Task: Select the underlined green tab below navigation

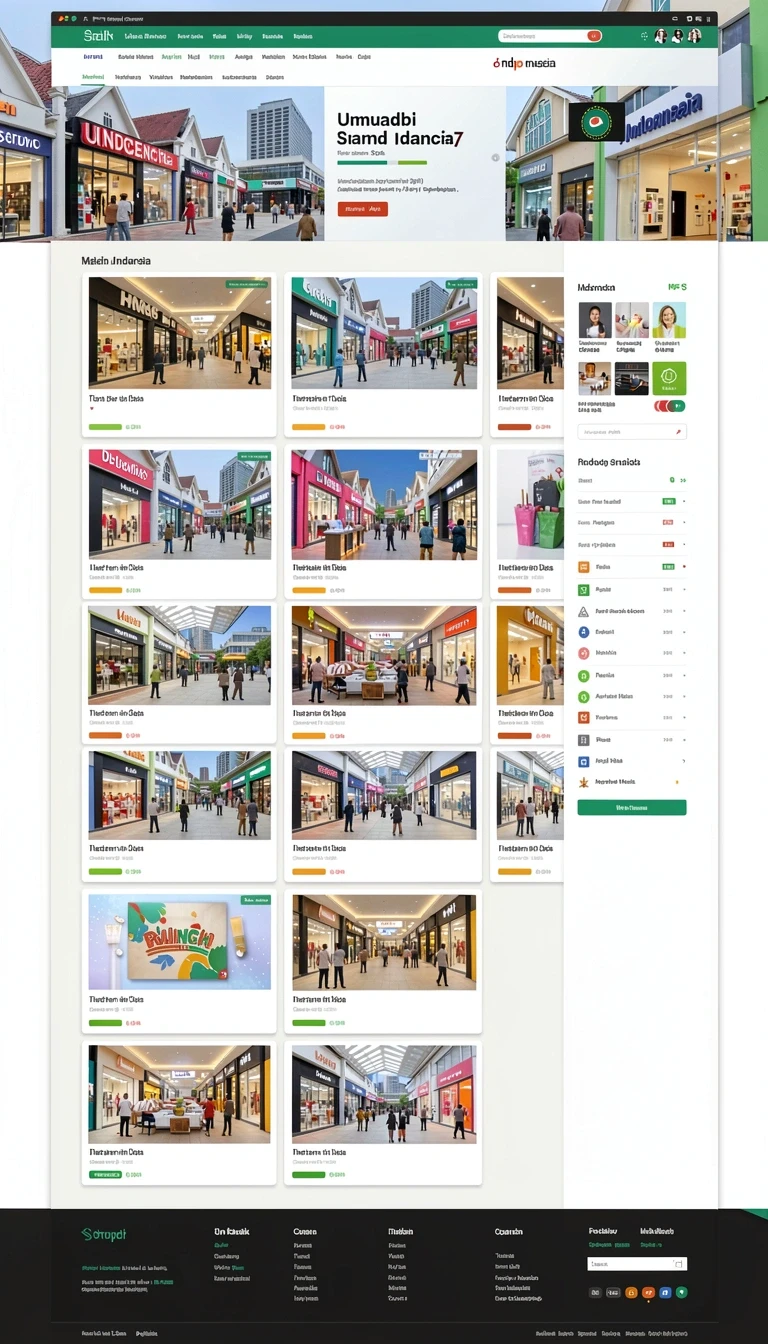Action: [x=93, y=77]
